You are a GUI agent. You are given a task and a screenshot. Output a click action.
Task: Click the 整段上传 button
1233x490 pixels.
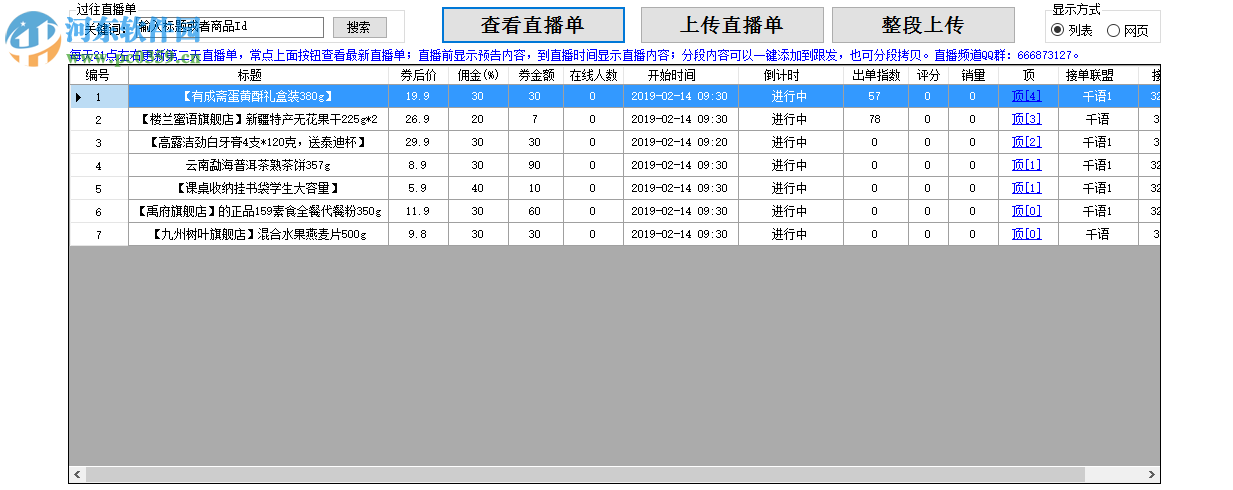click(x=923, y=25)
